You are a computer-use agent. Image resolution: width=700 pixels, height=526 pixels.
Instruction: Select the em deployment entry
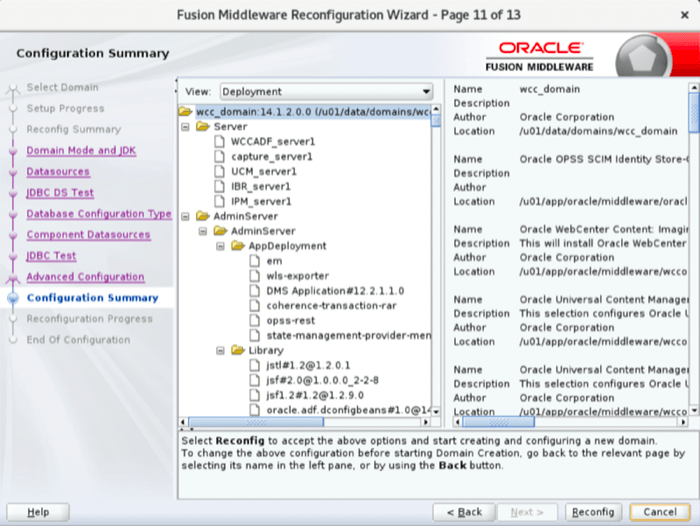[x=274, y=261]
